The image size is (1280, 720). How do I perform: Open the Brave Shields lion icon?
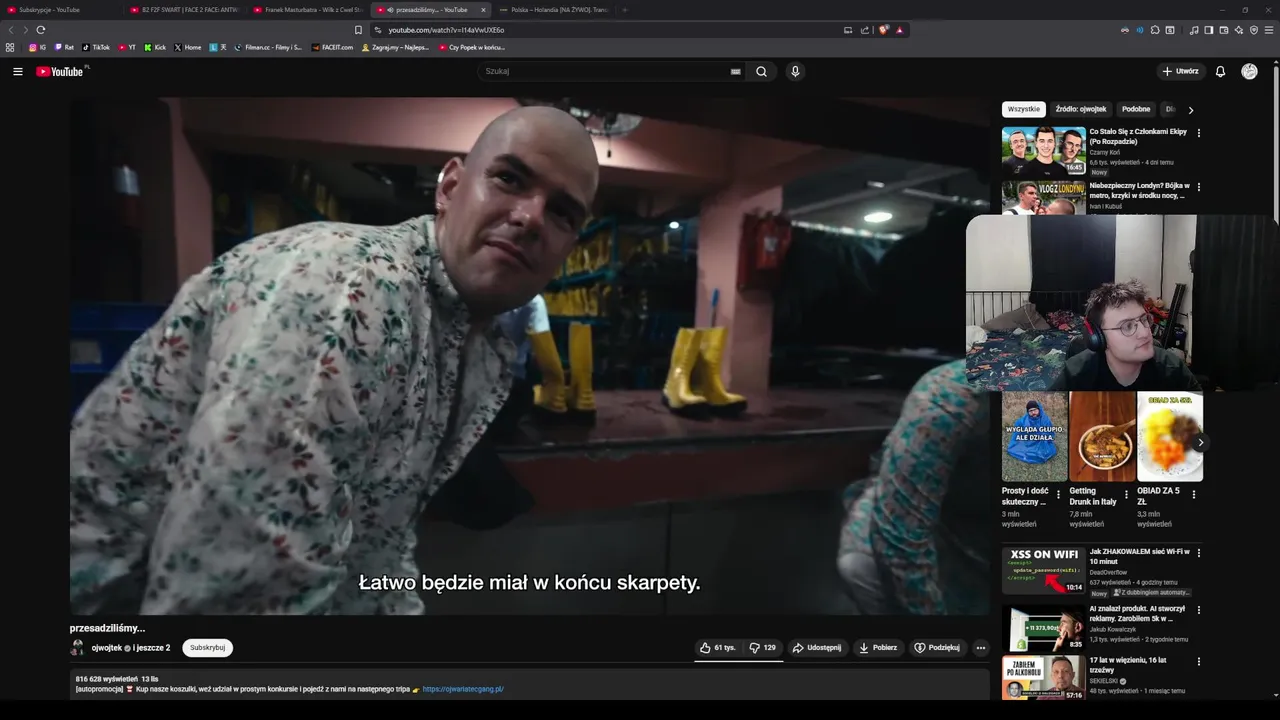pyautogui.click(x=883, y=30)
